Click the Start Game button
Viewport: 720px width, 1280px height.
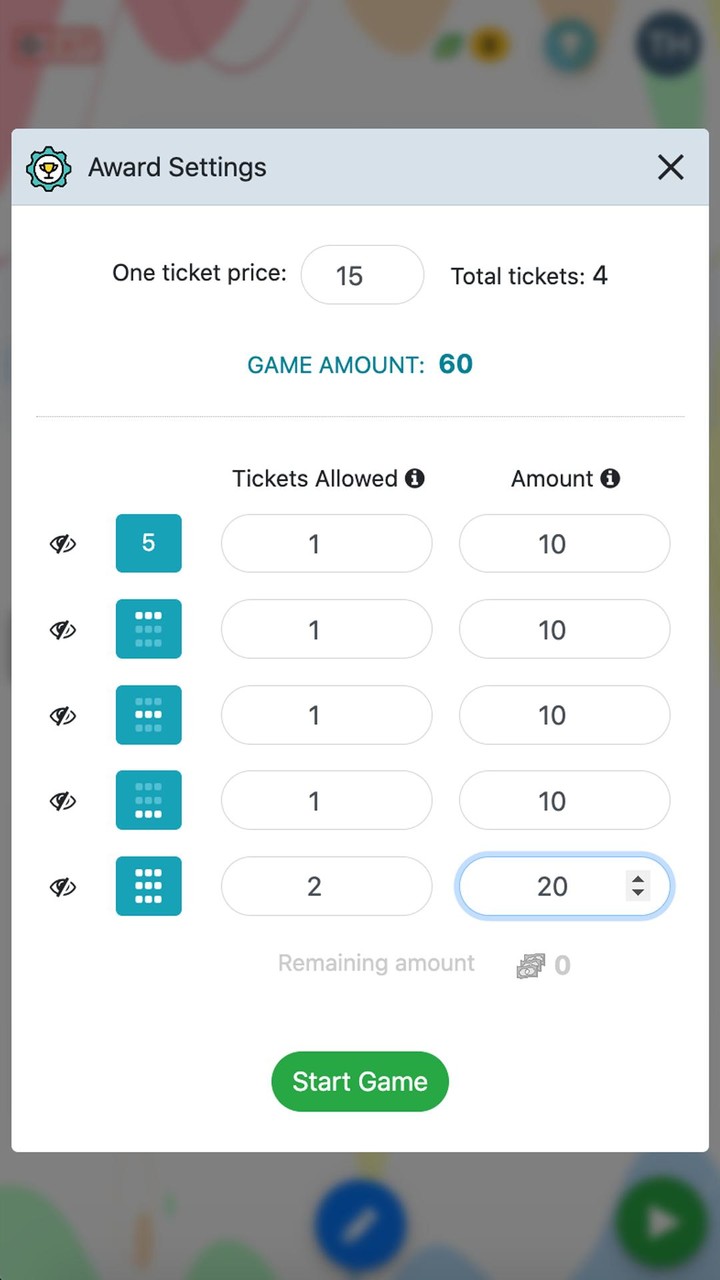click(x=360, y=1081)
